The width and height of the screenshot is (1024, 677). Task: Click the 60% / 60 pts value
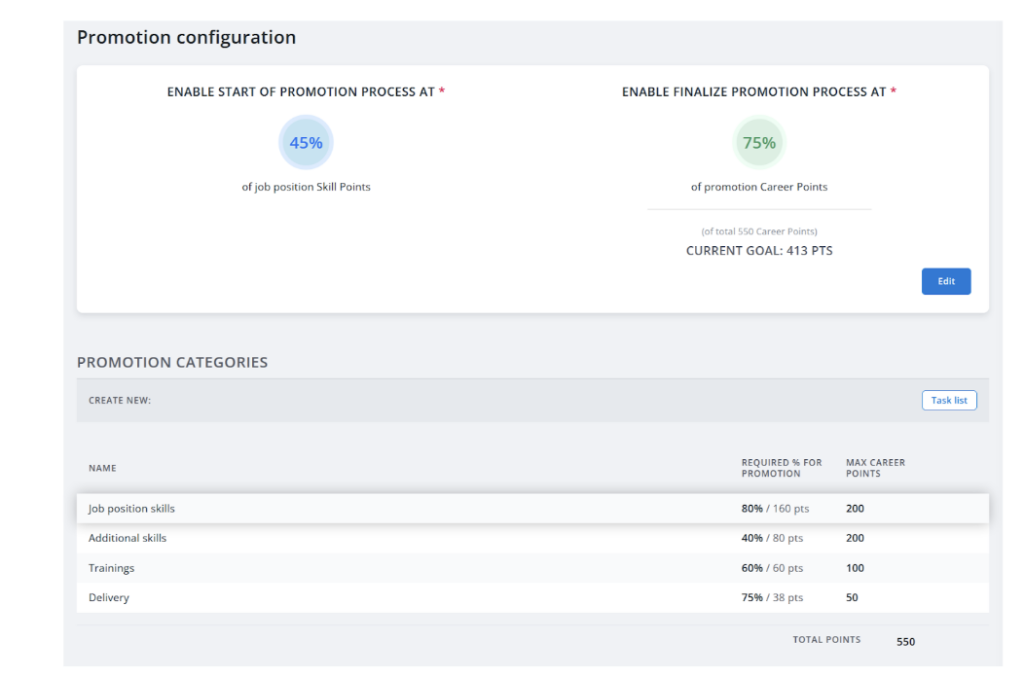point(772,568)
